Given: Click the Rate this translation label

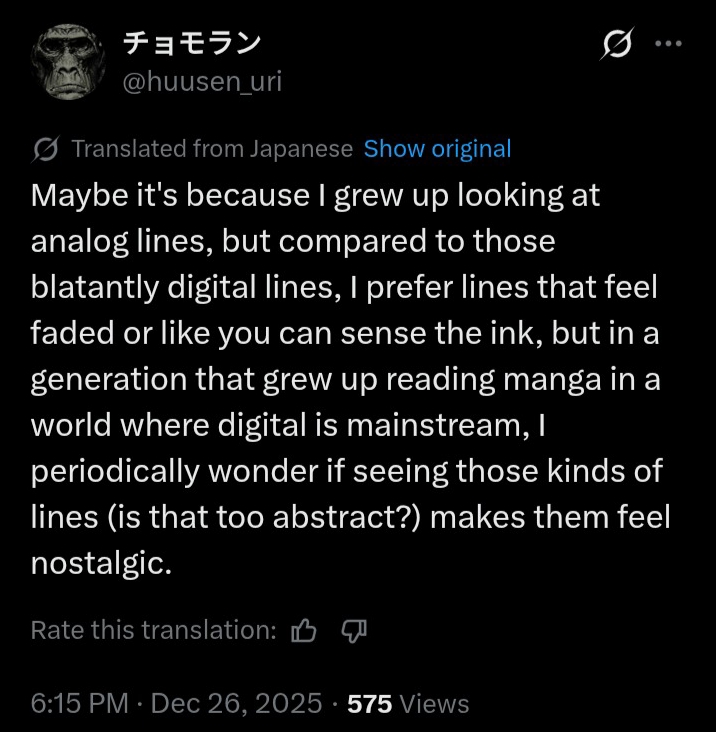Looking at the screenshot, I should point(154,630).
